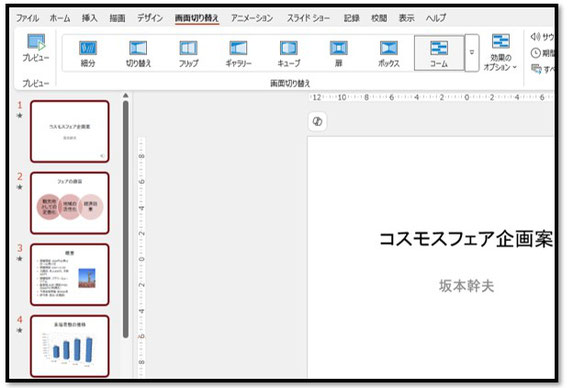Select the コーム transition effect
The height and width of the screenshot is (388, 573).
[x=439, y=53]
